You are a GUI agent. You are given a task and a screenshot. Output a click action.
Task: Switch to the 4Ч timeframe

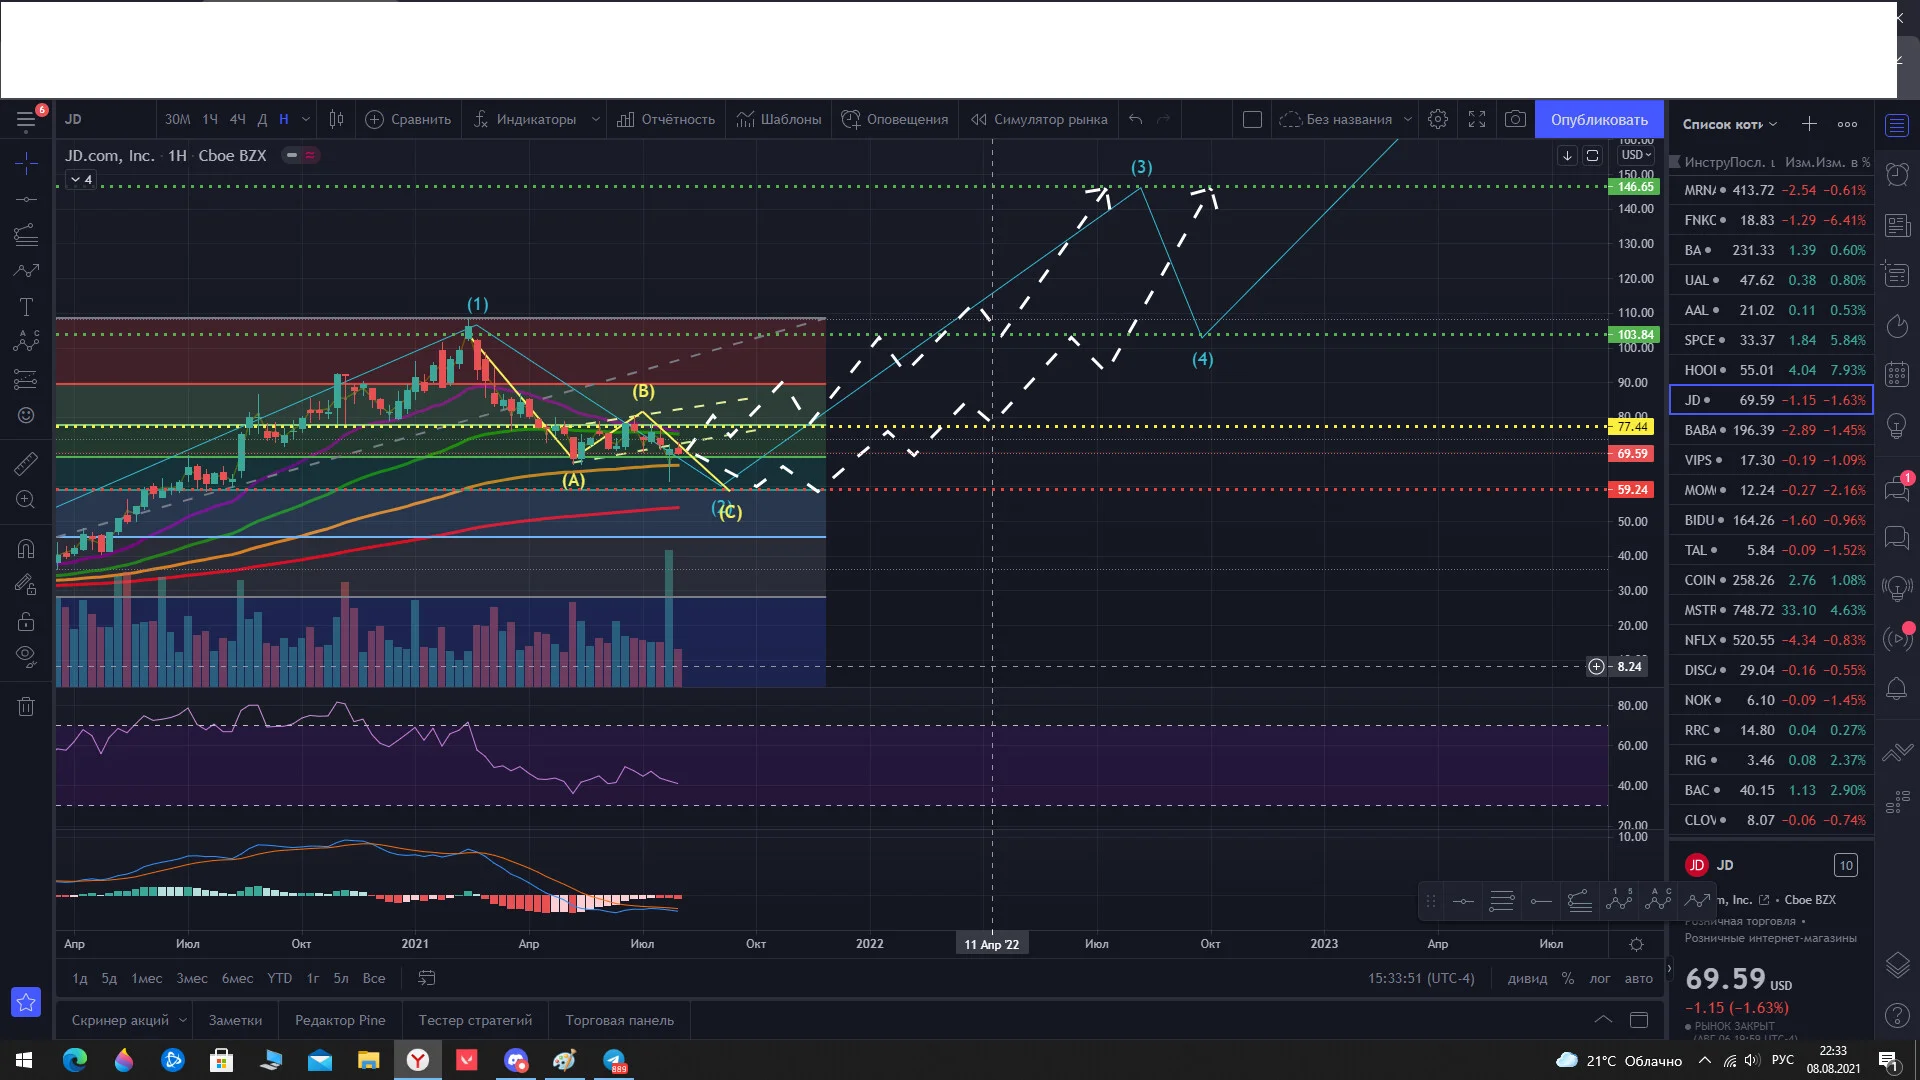coord(238,119)
